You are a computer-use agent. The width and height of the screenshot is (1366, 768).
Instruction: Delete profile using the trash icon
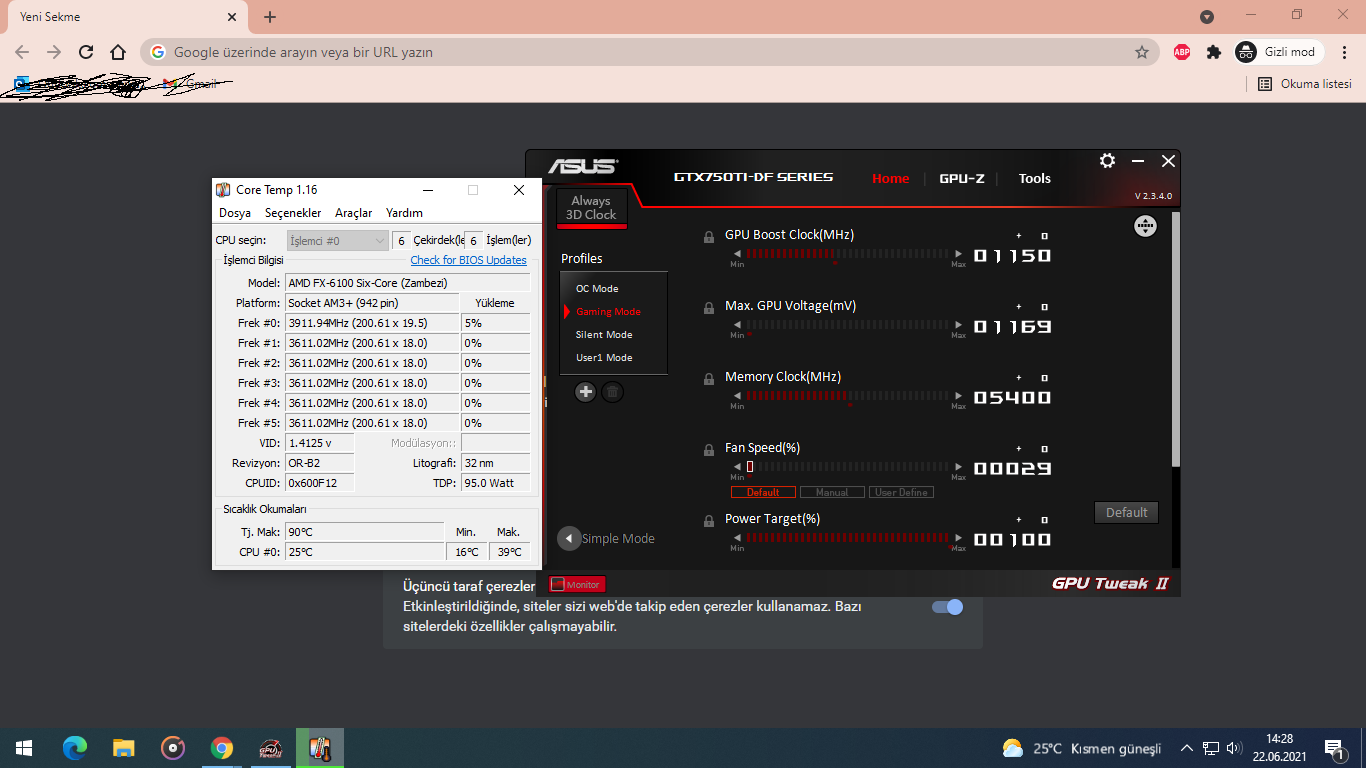coord(613,392)
